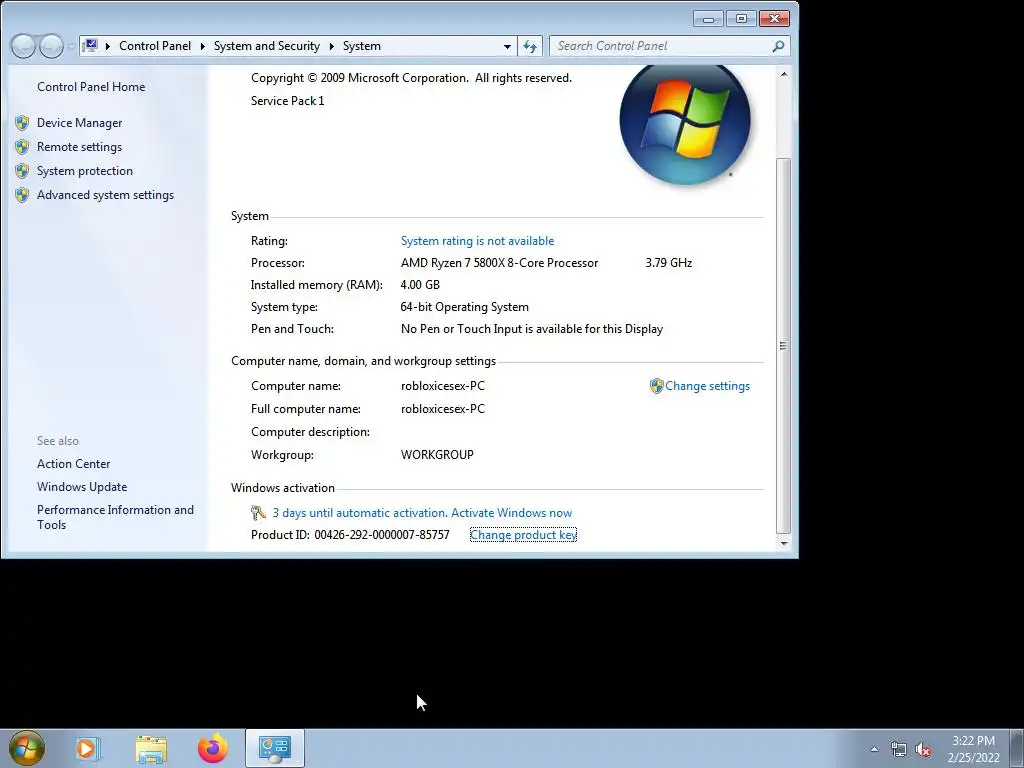Go to Control Panel Home
Image resolution: width=1024 pixels, height=768 pixels.
[91, 87]
